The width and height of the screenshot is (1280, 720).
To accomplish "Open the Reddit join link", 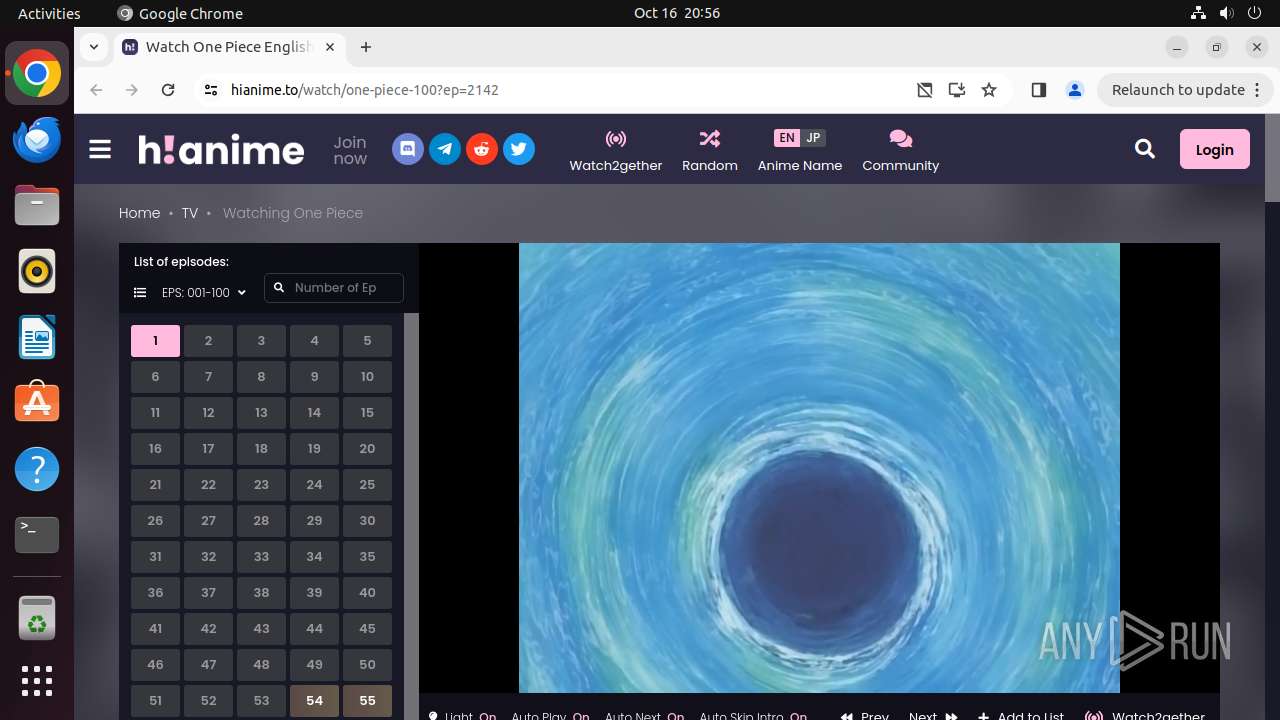I will point(481,149).
